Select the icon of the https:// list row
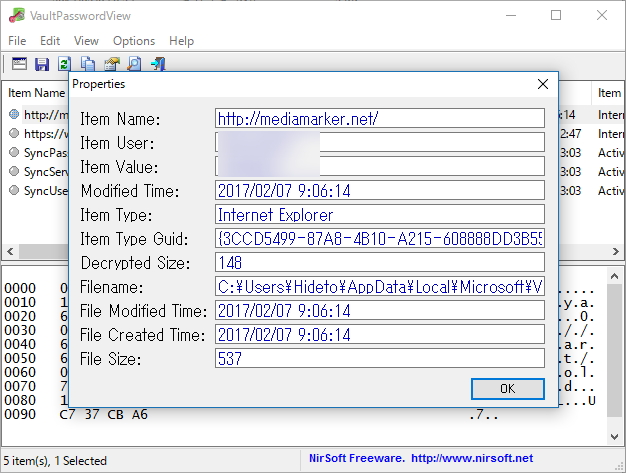Screen dimensions: 626x473 click(x=14, y=133)
